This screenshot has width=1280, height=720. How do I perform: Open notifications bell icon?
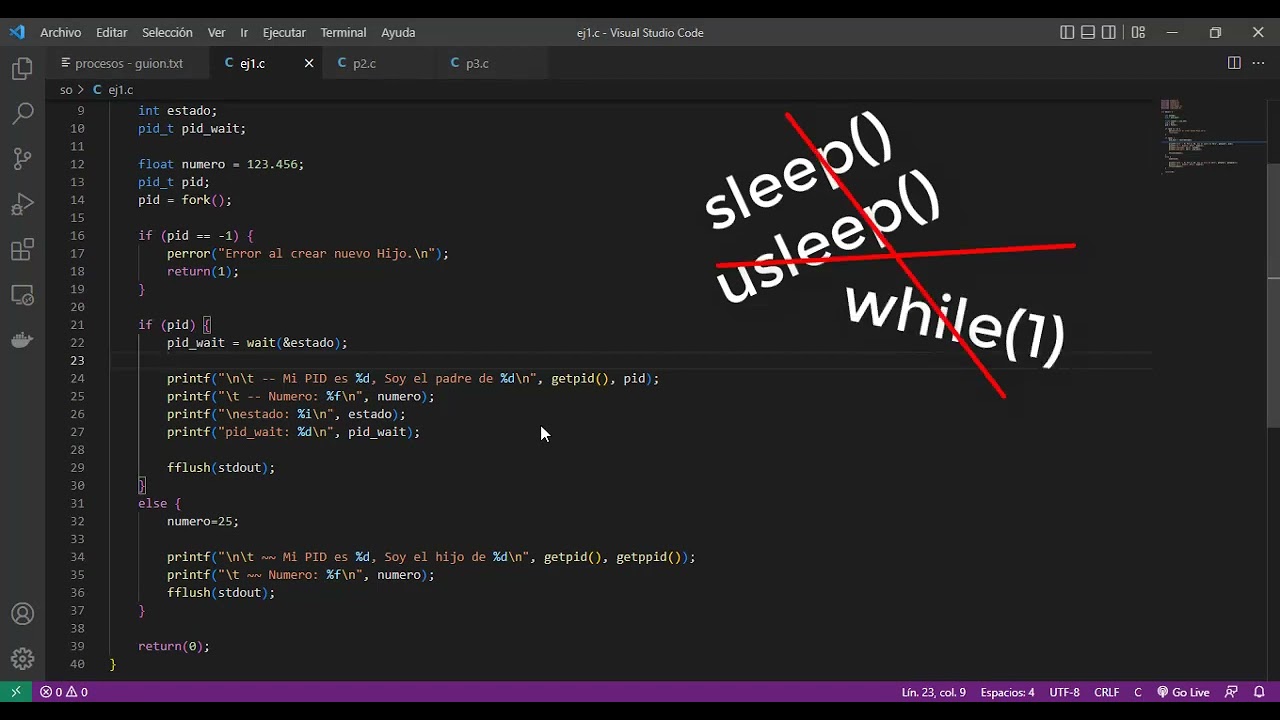(1259, 692)
